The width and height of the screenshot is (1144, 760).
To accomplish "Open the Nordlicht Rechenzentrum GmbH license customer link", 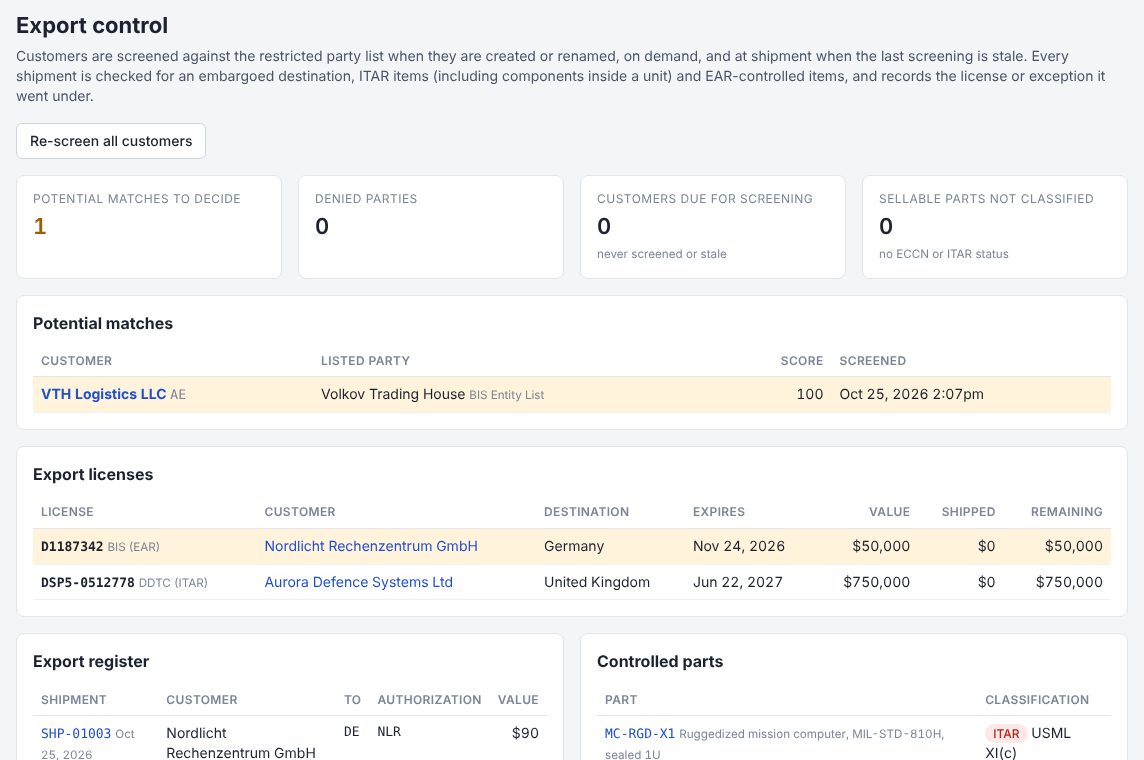I will click(371, 546).
